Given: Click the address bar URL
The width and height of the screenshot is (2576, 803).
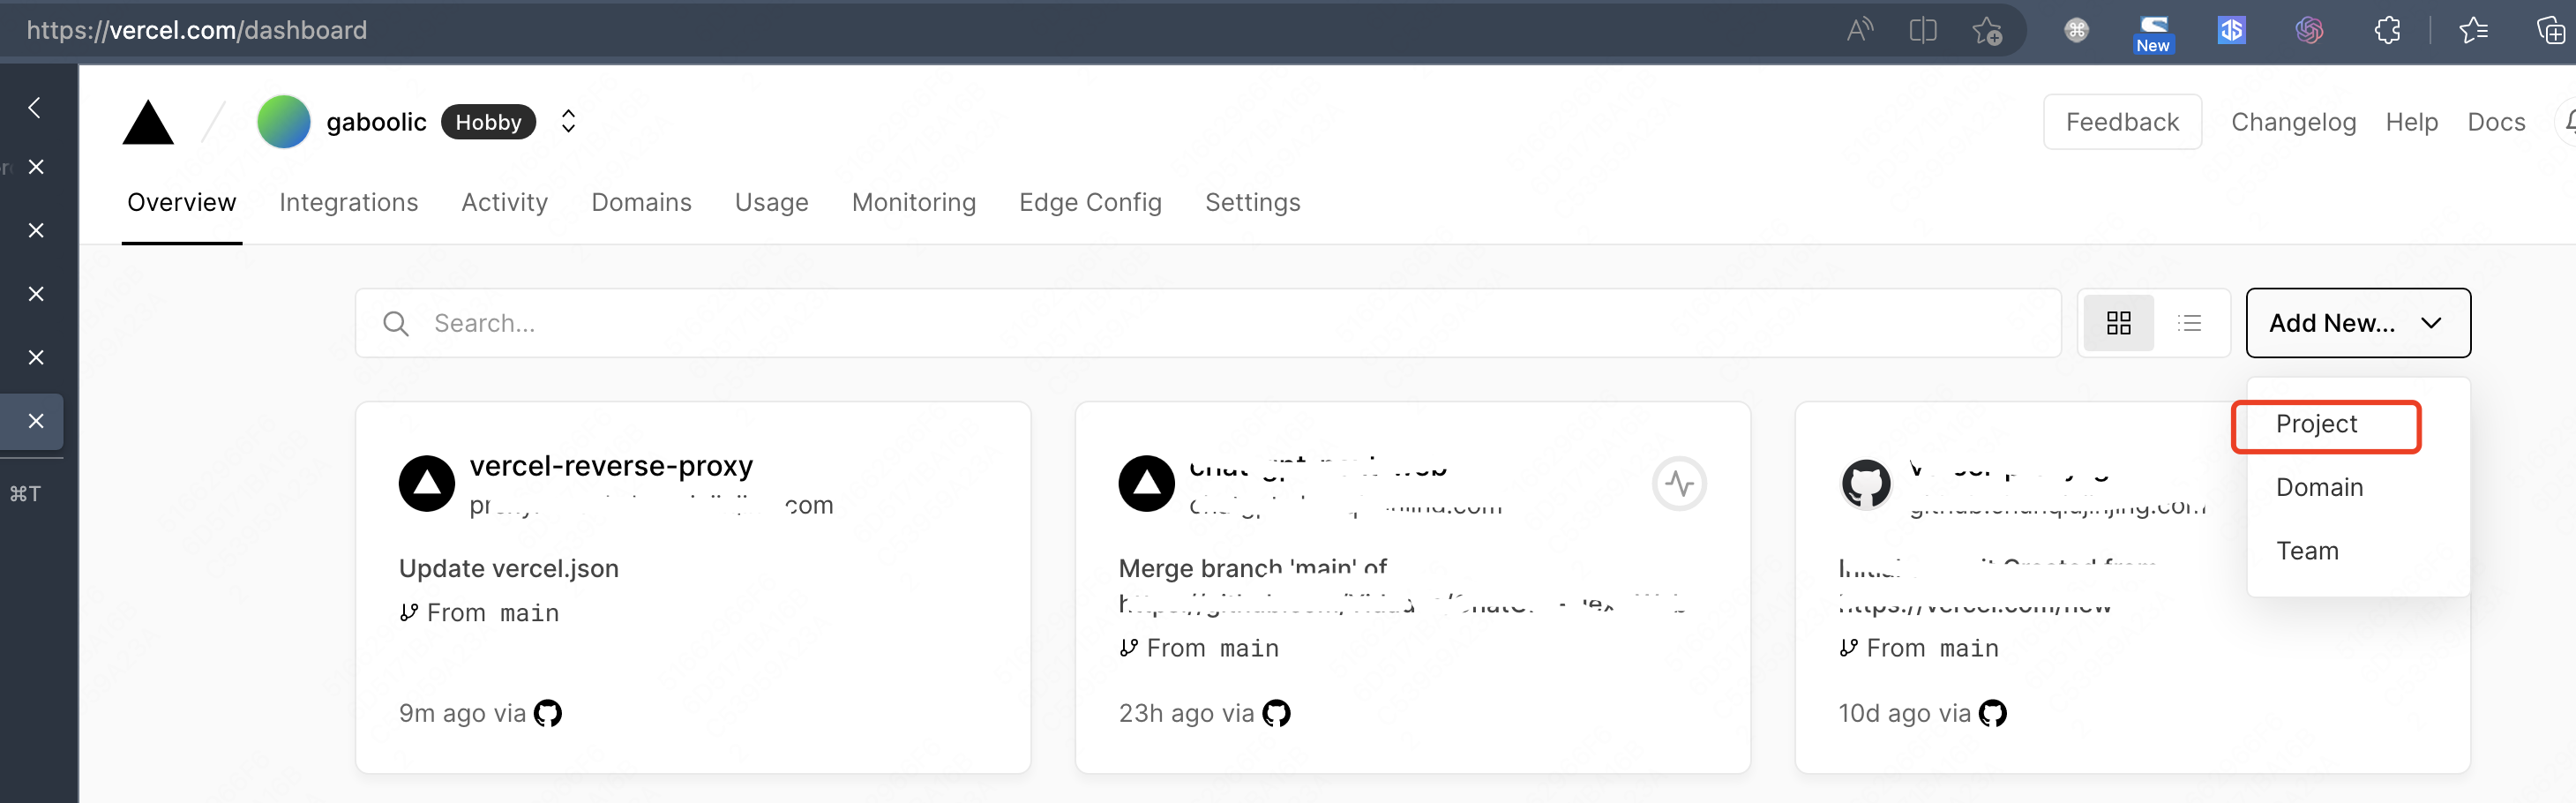Looking at the screenshot, I should 196,30.
